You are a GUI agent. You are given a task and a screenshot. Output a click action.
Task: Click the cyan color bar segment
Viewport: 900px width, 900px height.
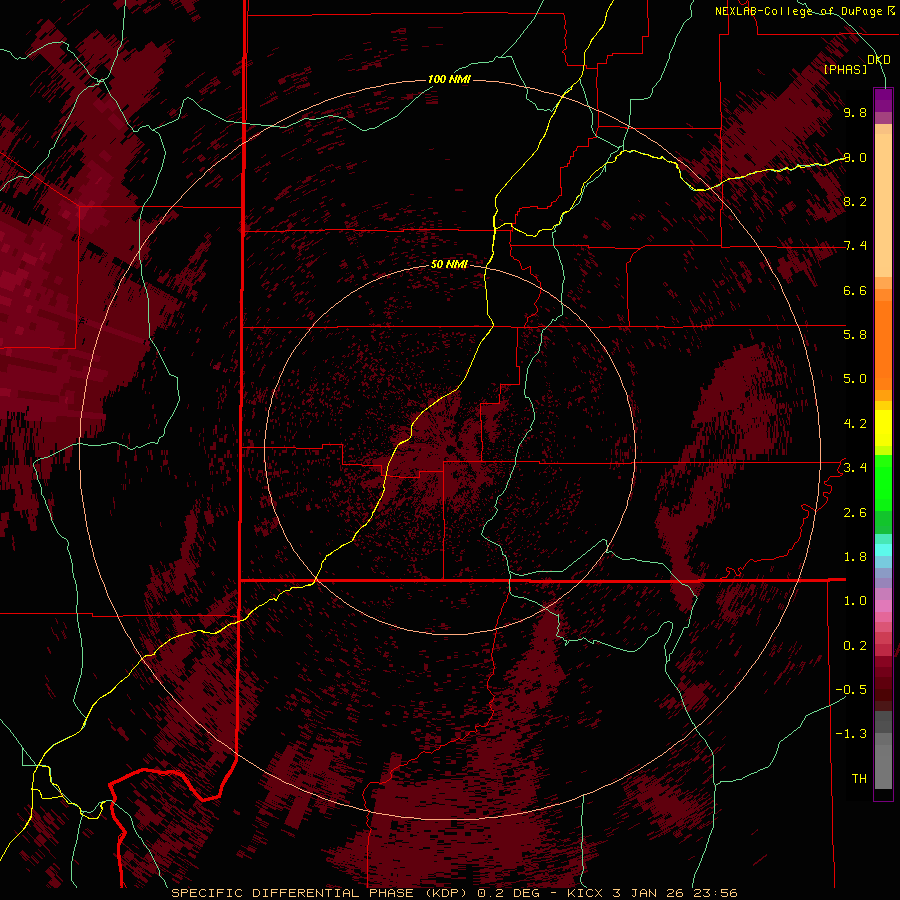(883, 550)
